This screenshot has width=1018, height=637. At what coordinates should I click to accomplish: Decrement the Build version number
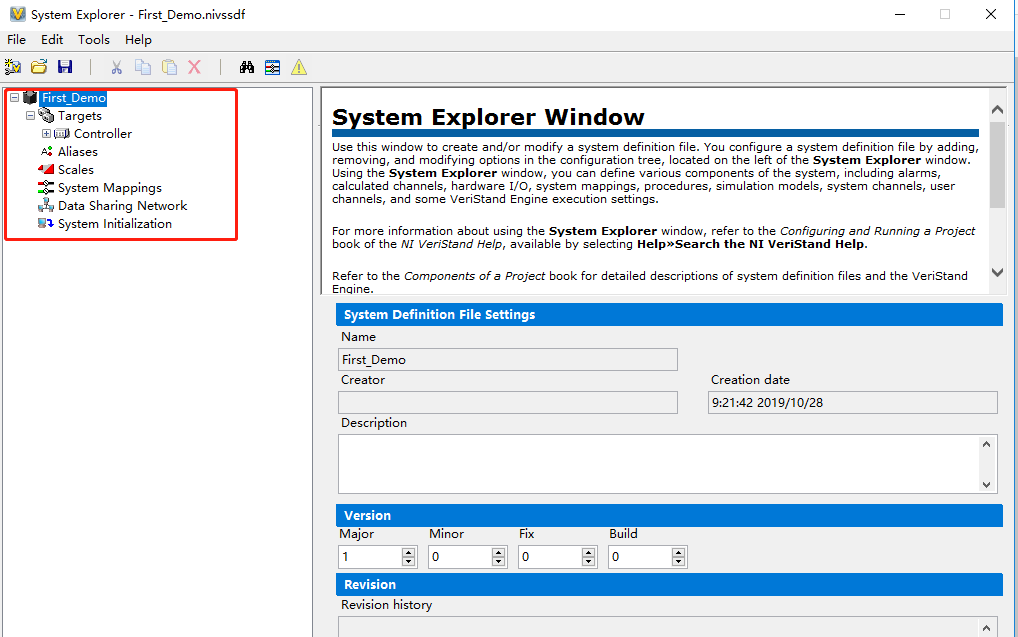click(678, 562)
